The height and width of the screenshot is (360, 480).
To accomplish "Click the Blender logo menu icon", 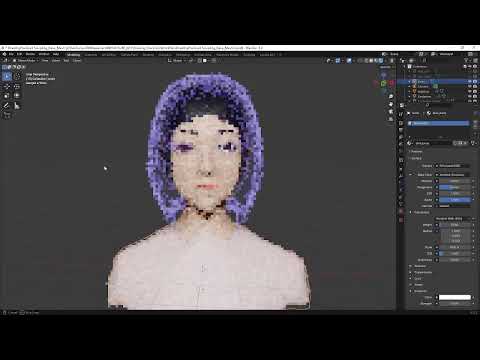I will 4,54.
